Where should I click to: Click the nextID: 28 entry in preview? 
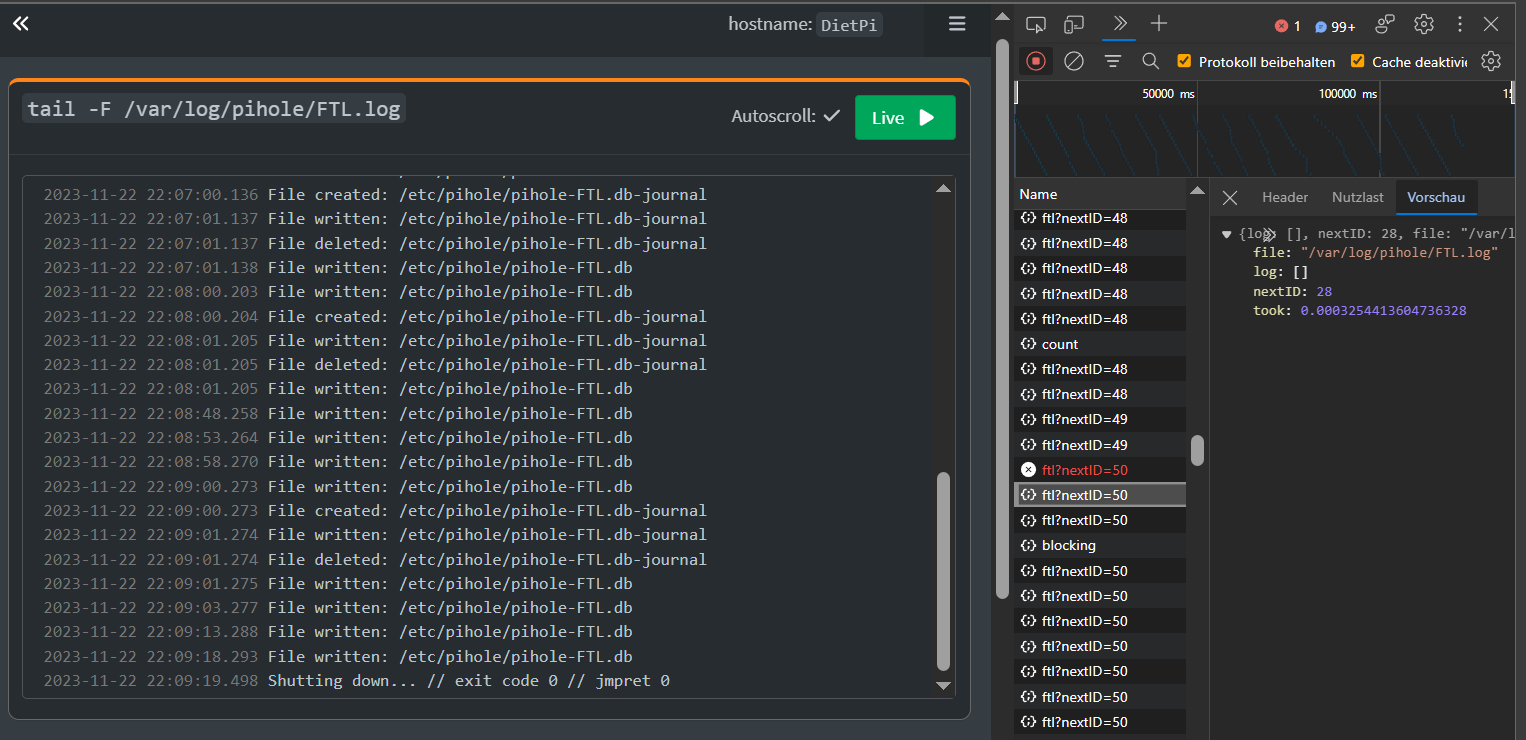tap(1293, 292)
